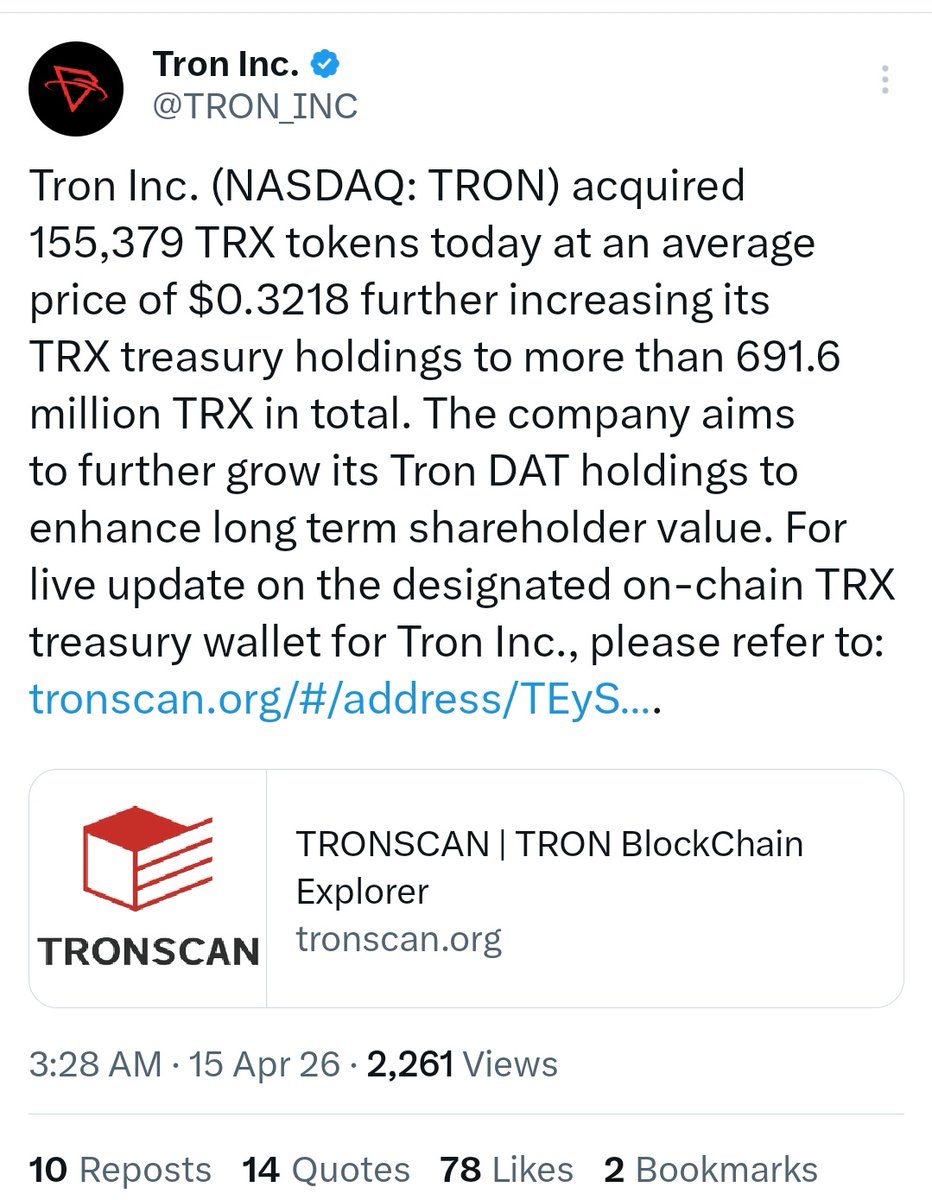Show the 78 Likes list

click(506, 1169)
